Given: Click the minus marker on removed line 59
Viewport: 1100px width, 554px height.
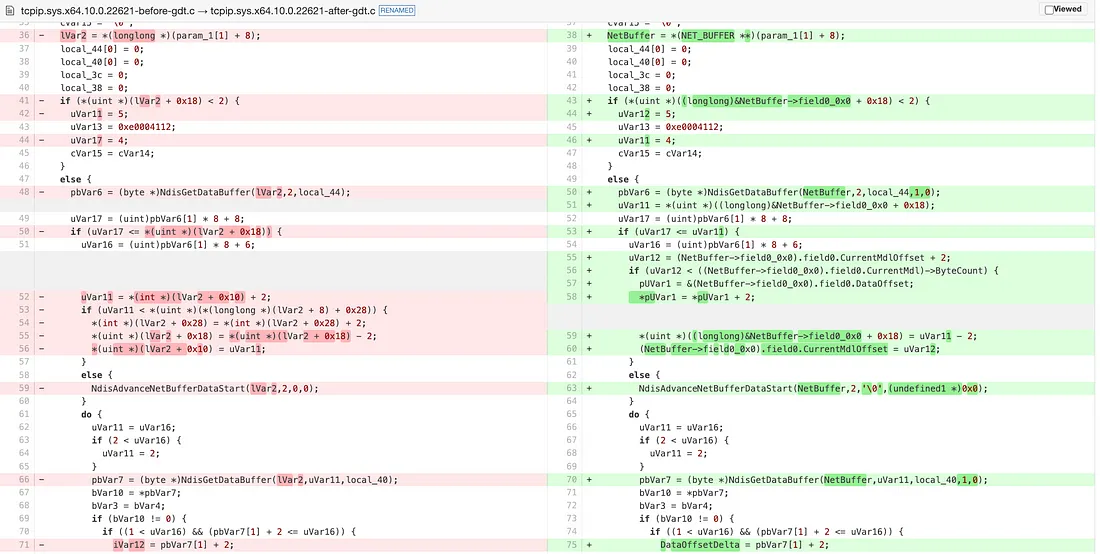Looking at the screenshot, I should point(41,387).
